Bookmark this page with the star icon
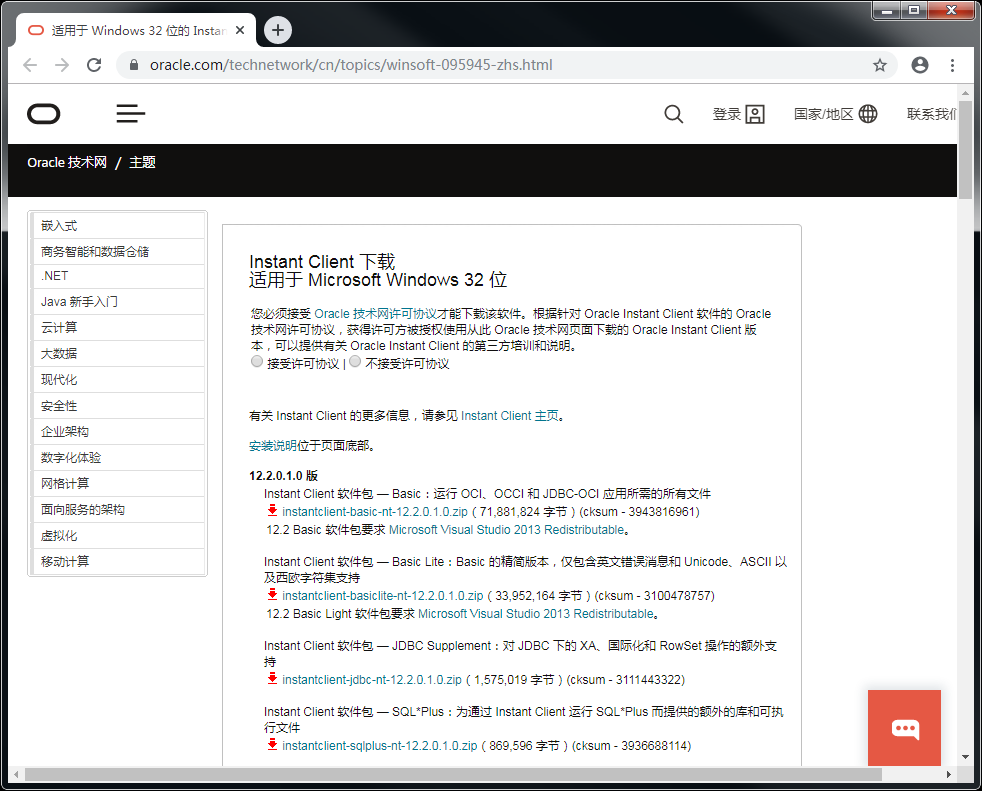The image size is (982, 791). click(880, 65)
